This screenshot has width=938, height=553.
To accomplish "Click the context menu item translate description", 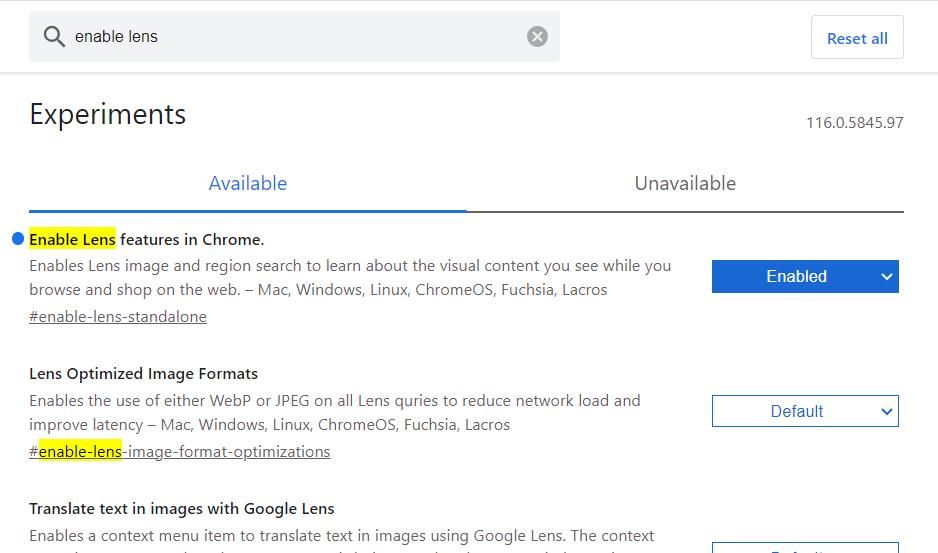I will click(341, 537).
